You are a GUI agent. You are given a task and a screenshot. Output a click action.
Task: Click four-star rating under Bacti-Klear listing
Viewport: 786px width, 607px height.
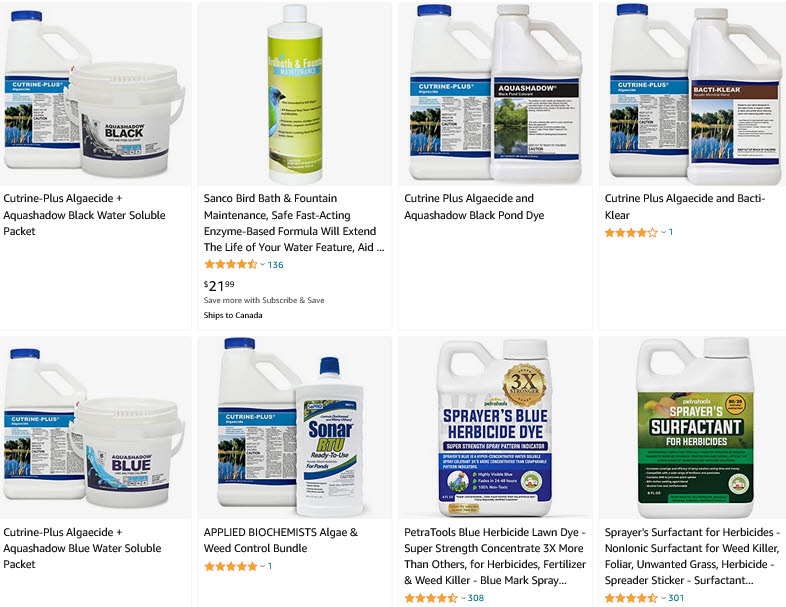tap(631, 233)
